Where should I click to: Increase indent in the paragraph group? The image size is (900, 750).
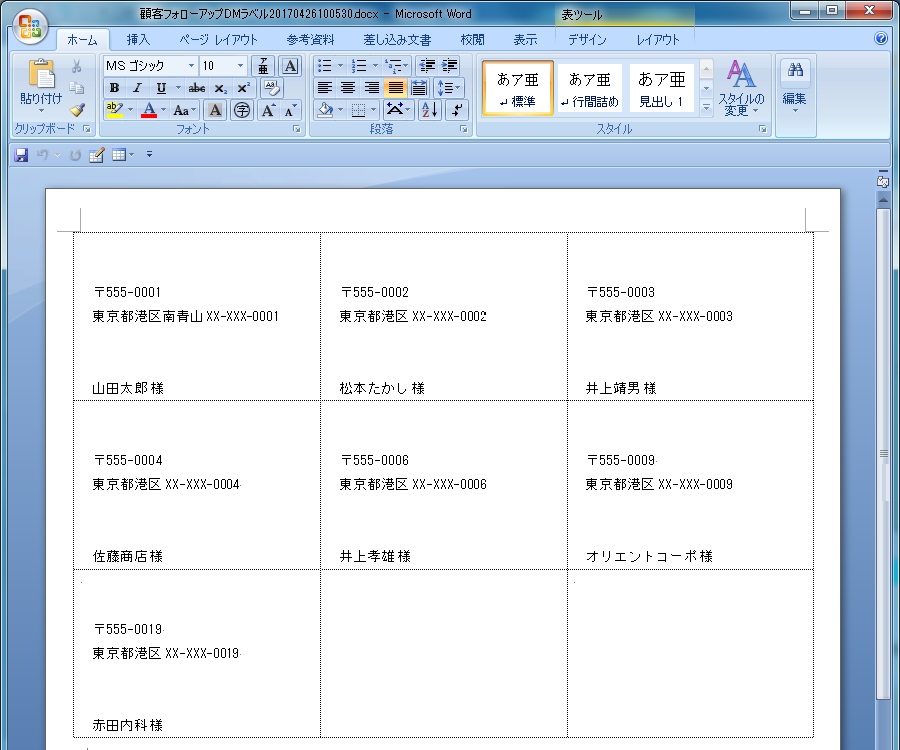(449, 65)
